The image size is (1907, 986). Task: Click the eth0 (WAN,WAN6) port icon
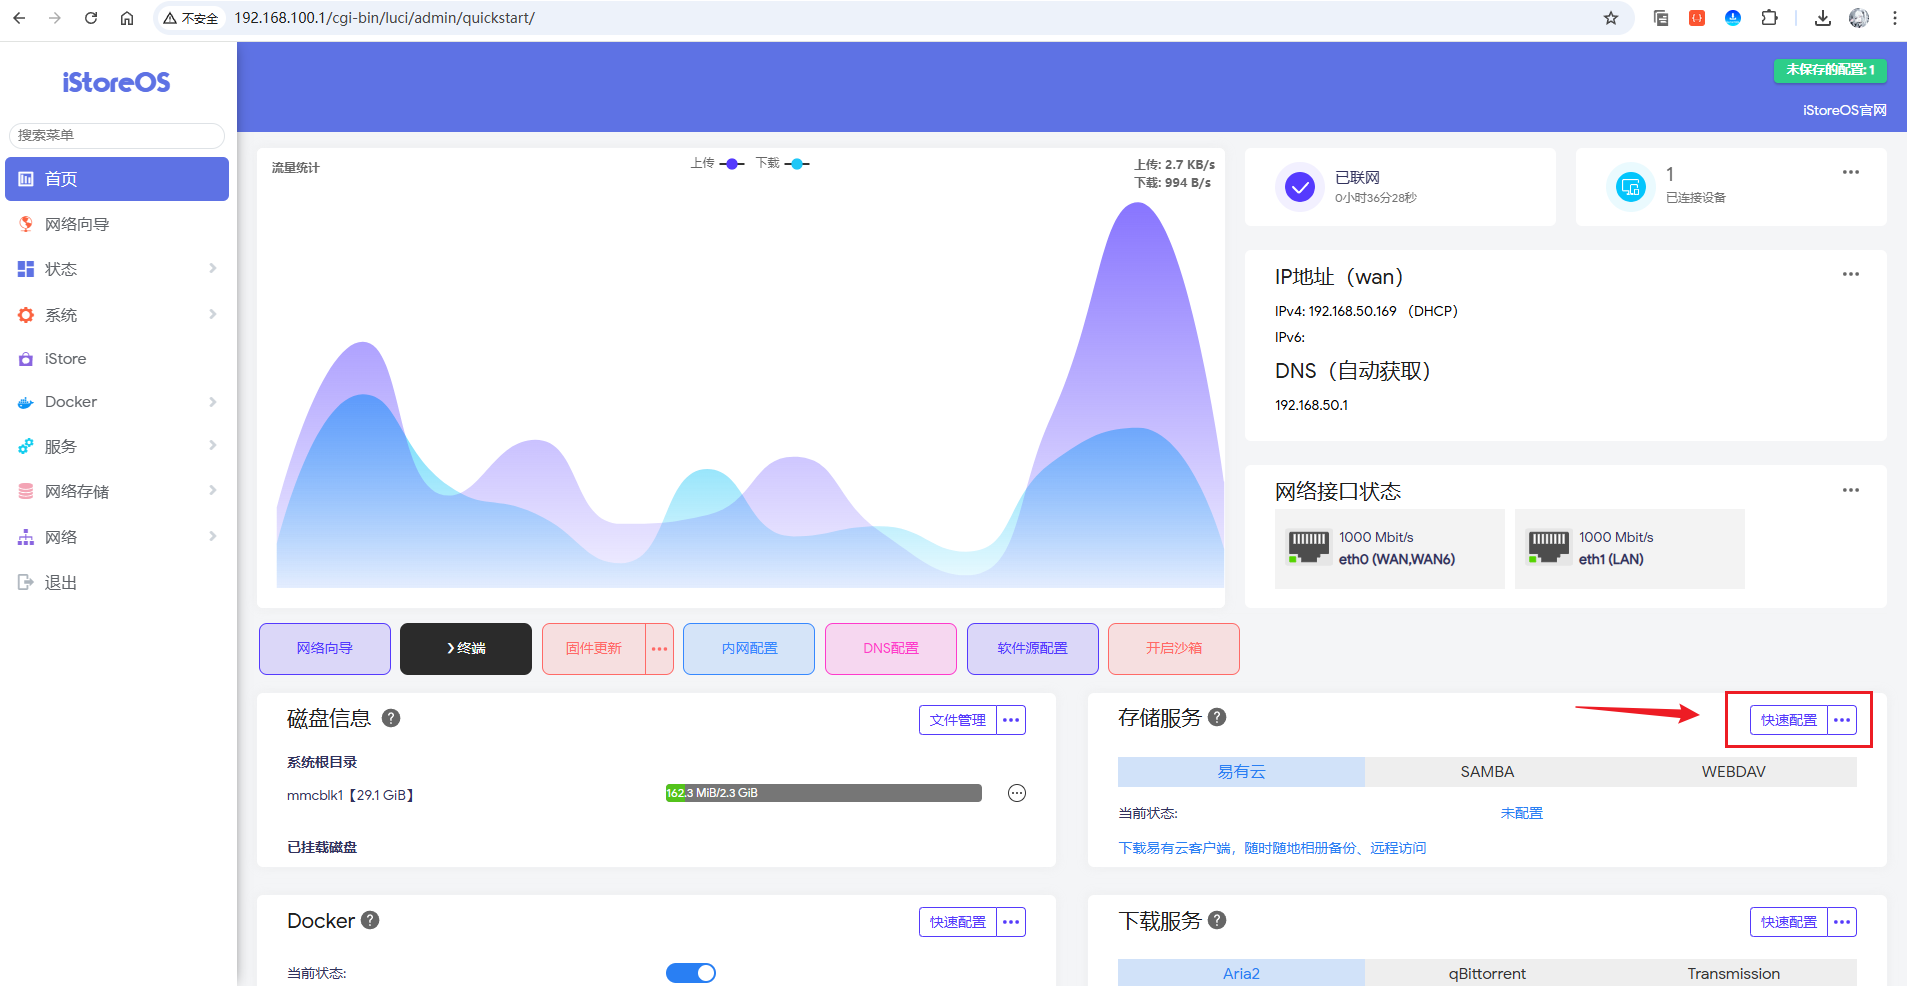pos(1309,547)
